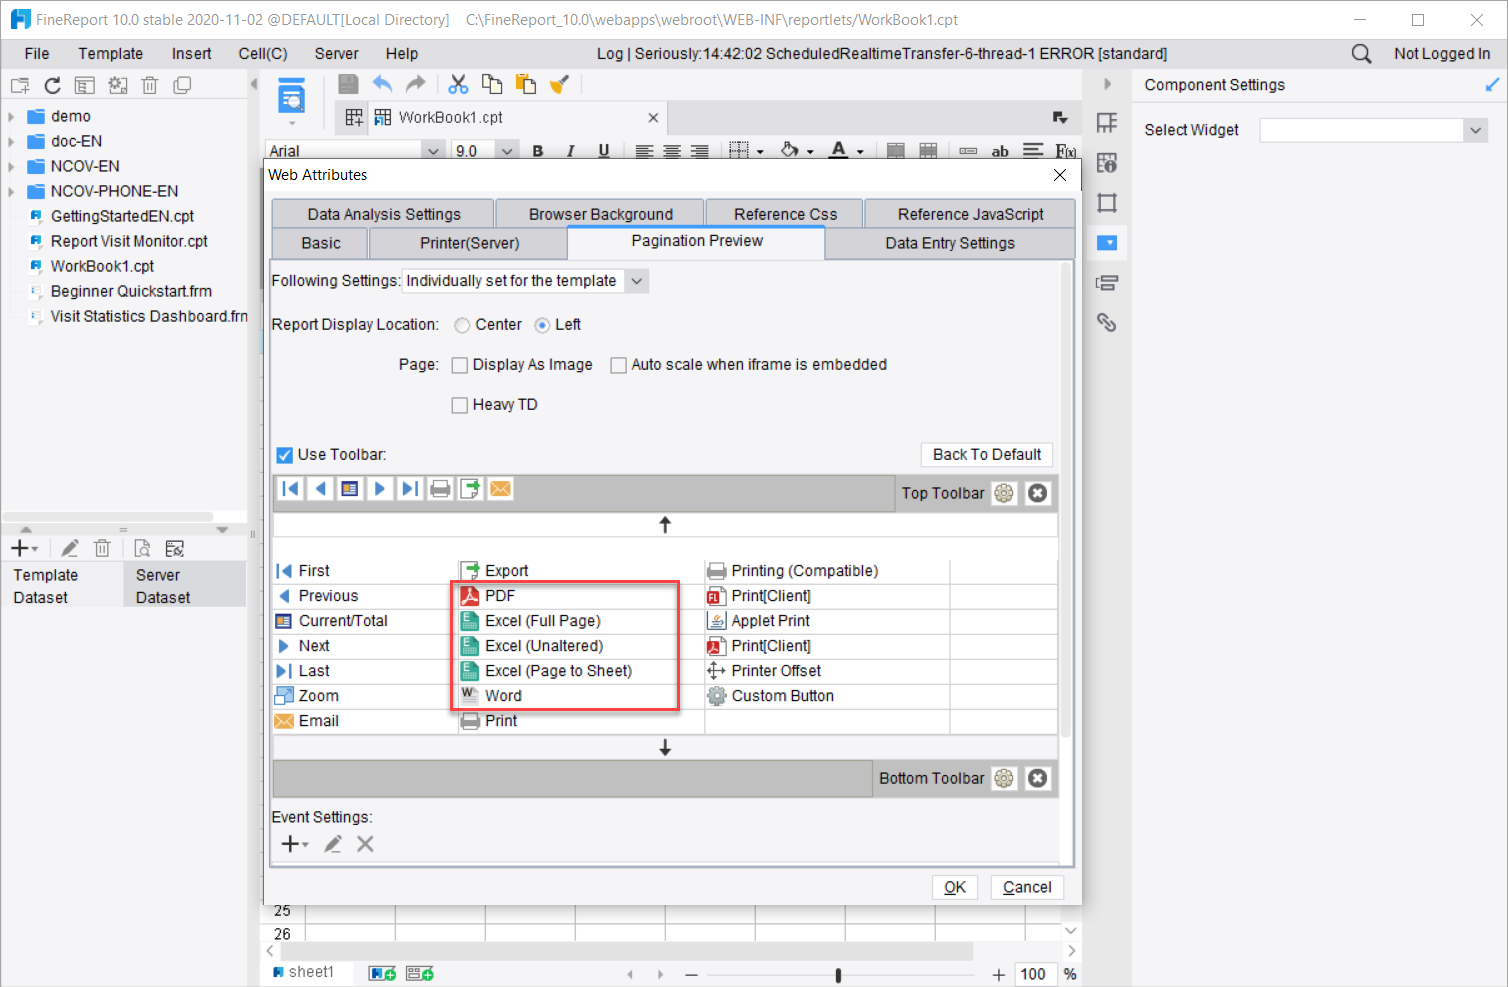Viewport: 1508px width, 987px height.
Task: Click the Save icon in main toolbar
Action: 348,84
